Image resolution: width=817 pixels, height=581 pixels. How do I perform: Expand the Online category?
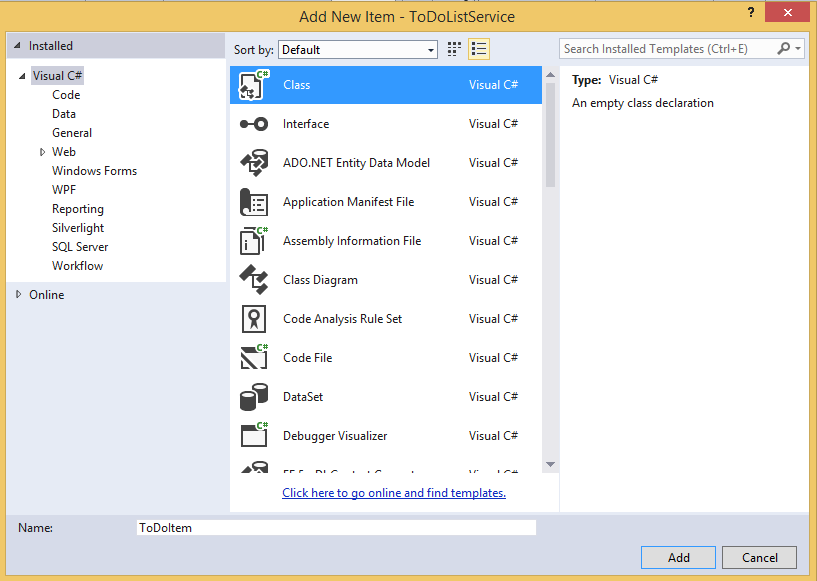[x=19, y=295]
